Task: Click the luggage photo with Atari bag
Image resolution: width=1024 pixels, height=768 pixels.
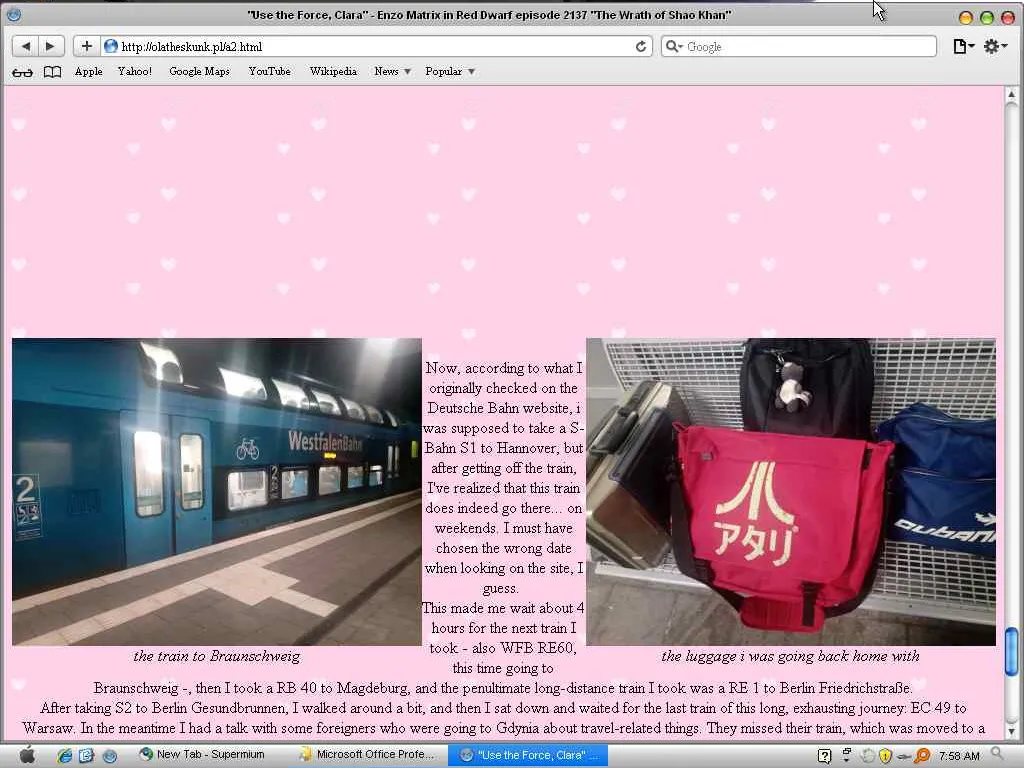Action: (791, 492)
